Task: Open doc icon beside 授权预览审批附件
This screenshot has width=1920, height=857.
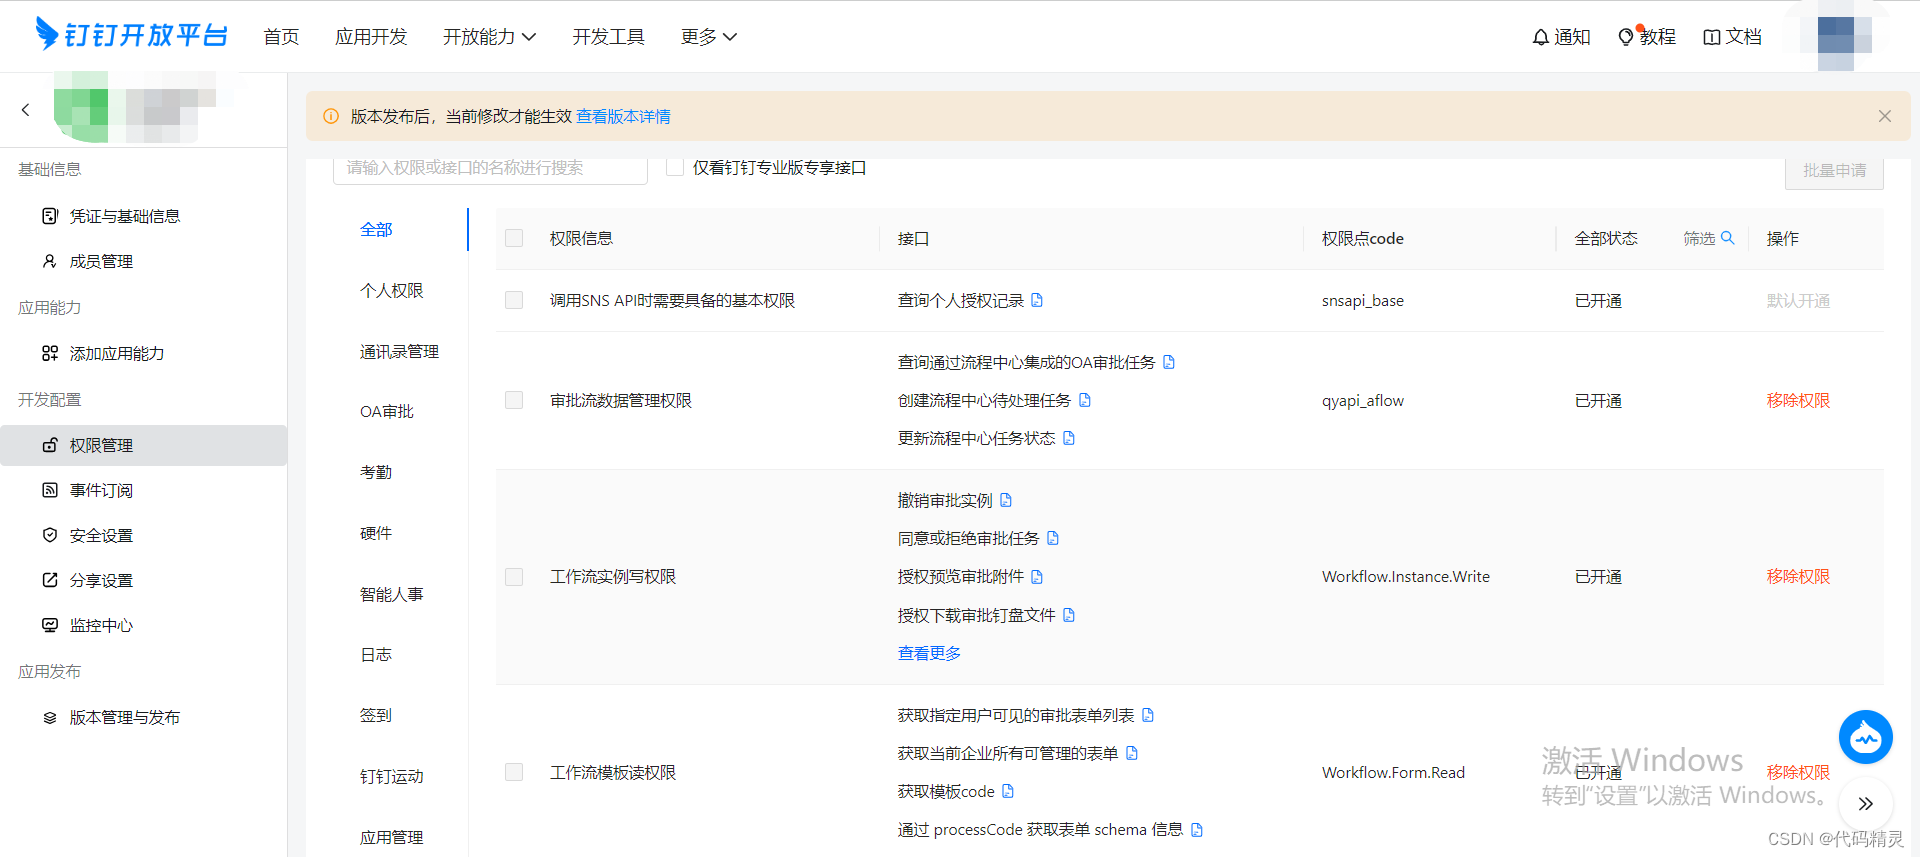Action: pos(1037,576)
